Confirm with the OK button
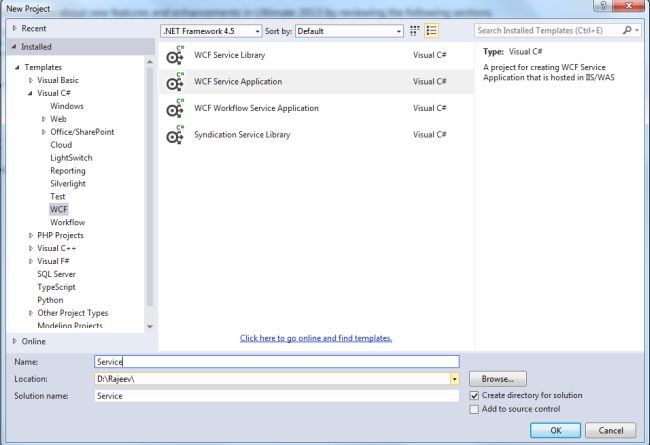 tap(555, 430)
